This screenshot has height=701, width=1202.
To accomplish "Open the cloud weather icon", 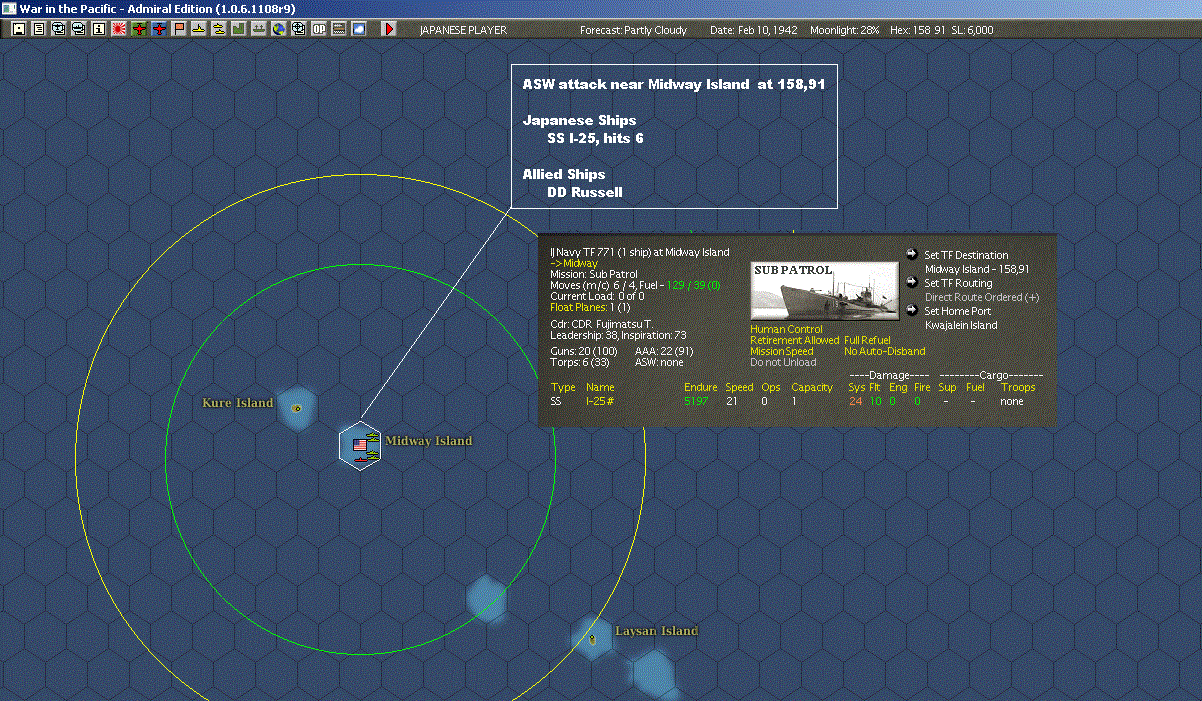I will [x=359, y=29].
